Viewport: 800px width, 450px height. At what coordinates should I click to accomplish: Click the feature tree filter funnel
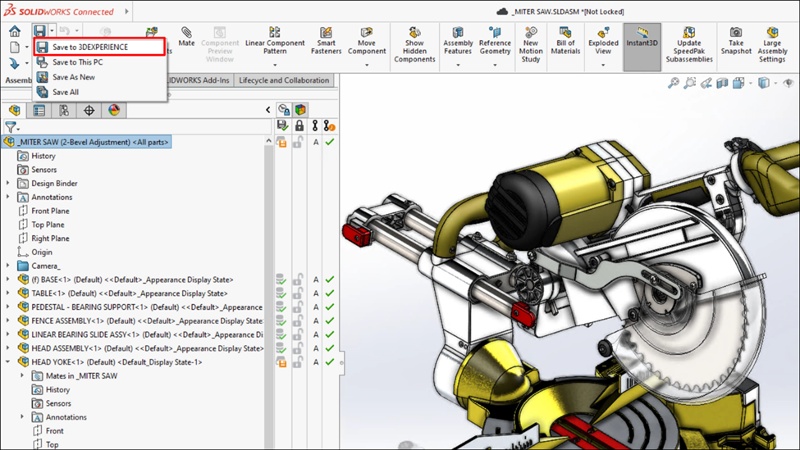tap(10, 127)
